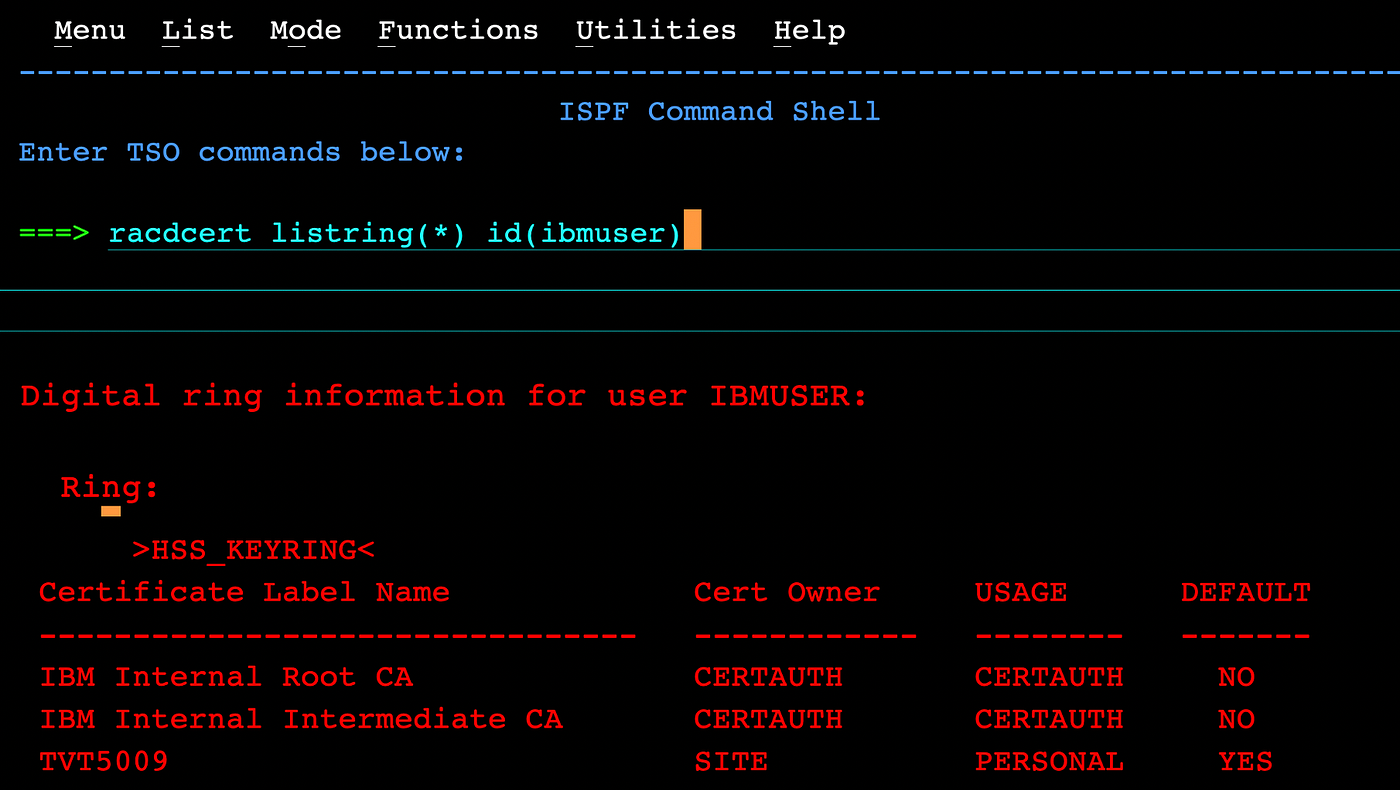This screenshot has width=1400, height=790.
Task: Click the 'ISPF Command Shell' title
Action: click(719, 111)
